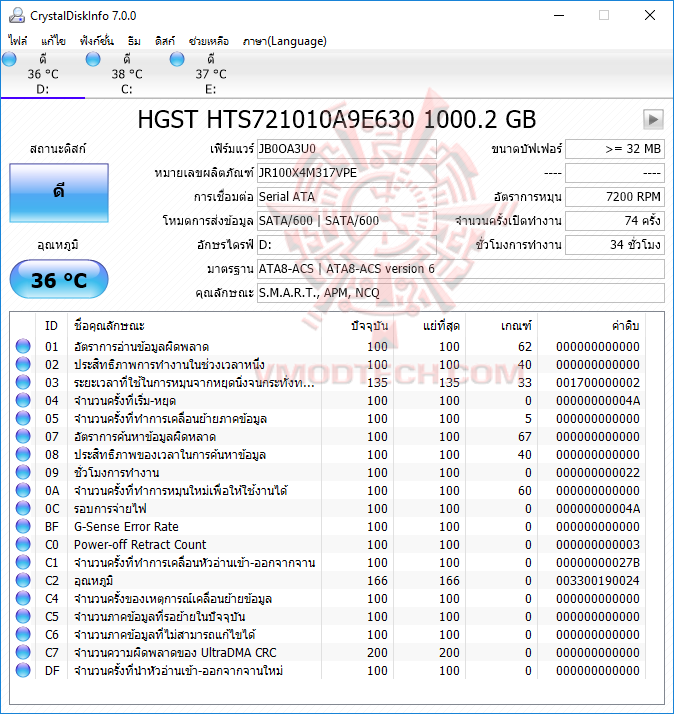This screenshot has height=714, width=674.
Task: Click the ชื่อคุณลักษณะ attribute name column header
Action: (194, 326)
